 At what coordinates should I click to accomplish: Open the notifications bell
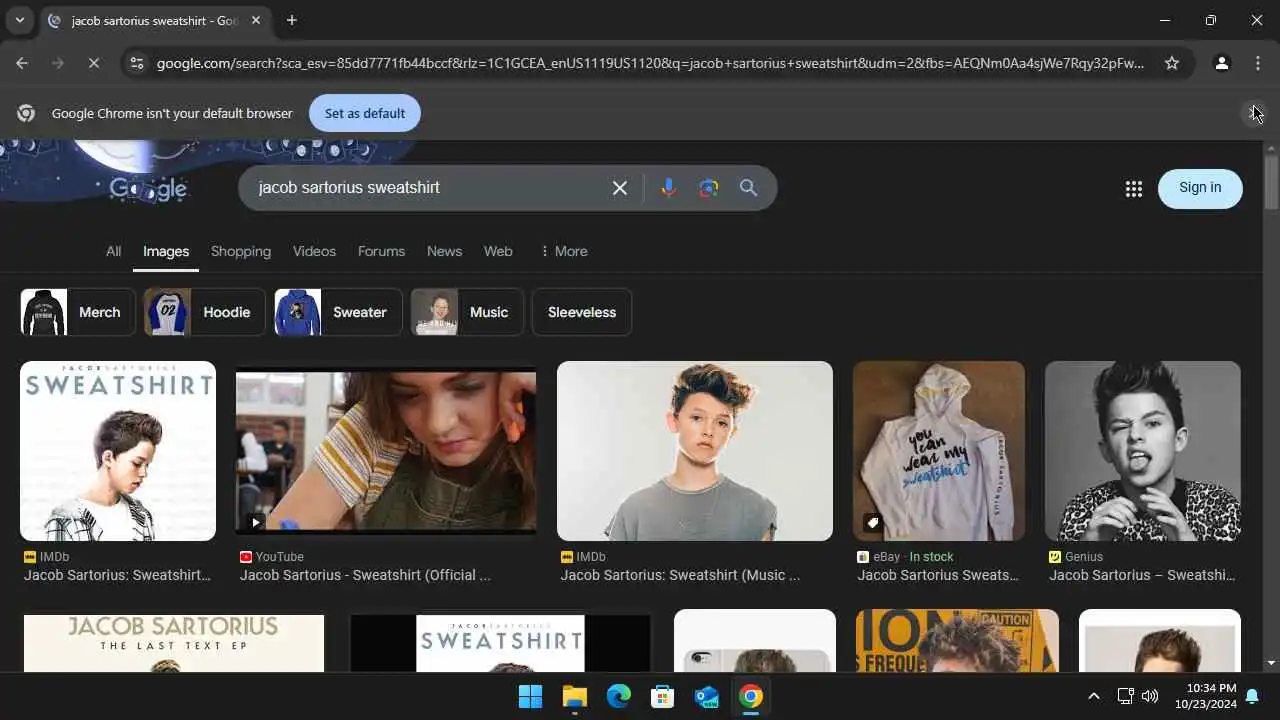[1251, 696]
